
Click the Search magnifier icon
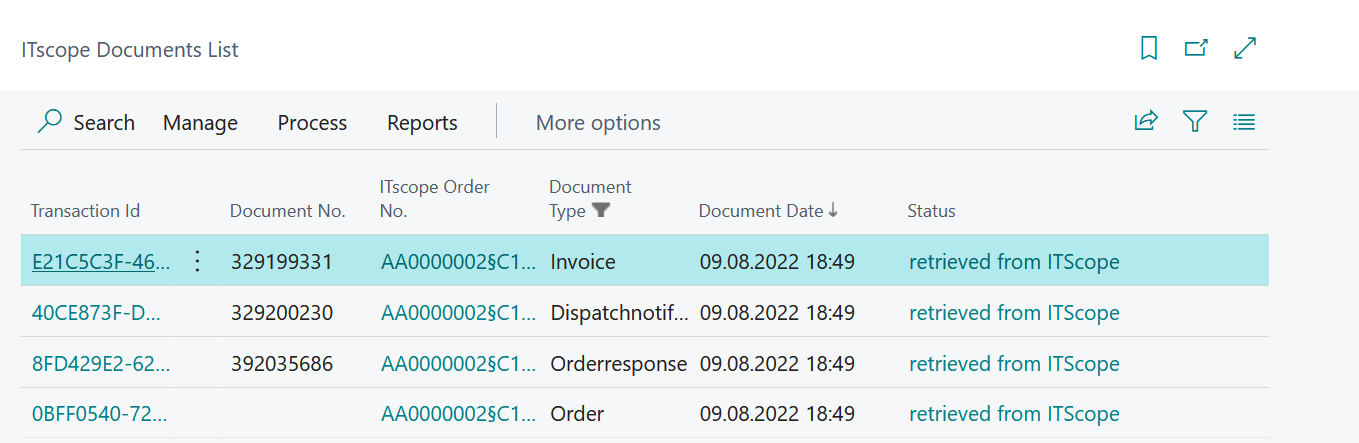point(49,122)
